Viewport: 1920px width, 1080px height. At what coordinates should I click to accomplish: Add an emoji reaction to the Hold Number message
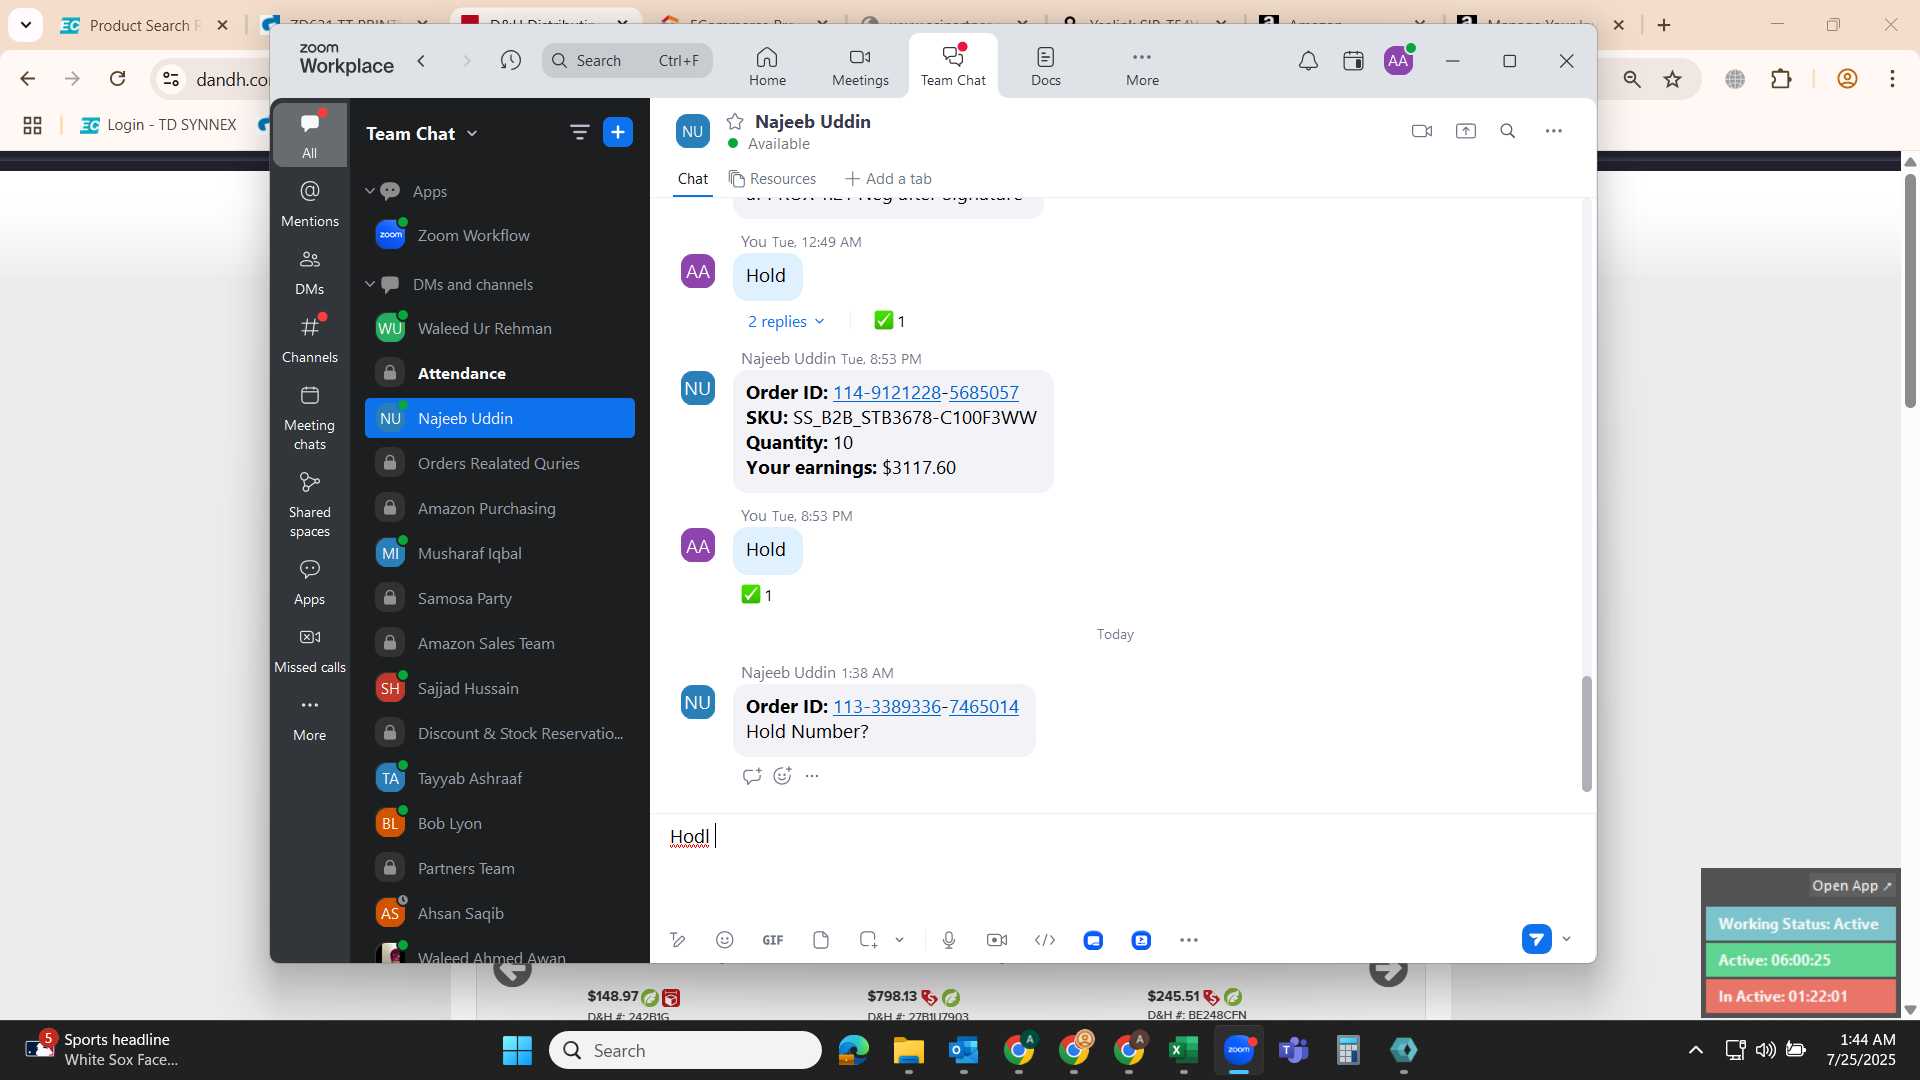pyautogui.click(x=782, y=776)
